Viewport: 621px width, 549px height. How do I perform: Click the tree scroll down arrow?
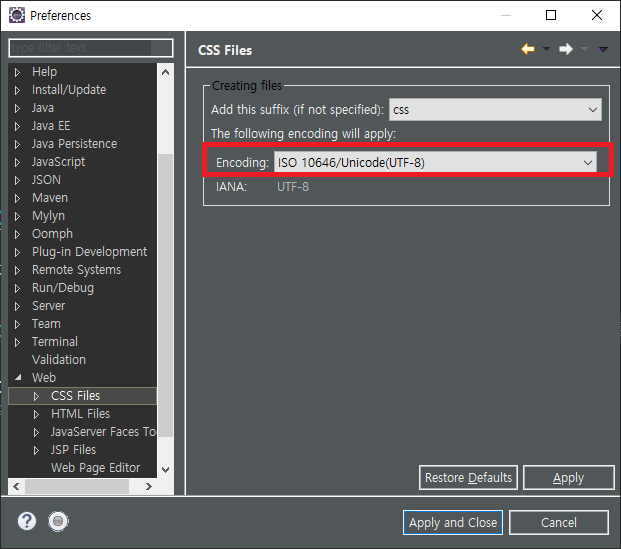pyautogui.click(x=166, y=470)
